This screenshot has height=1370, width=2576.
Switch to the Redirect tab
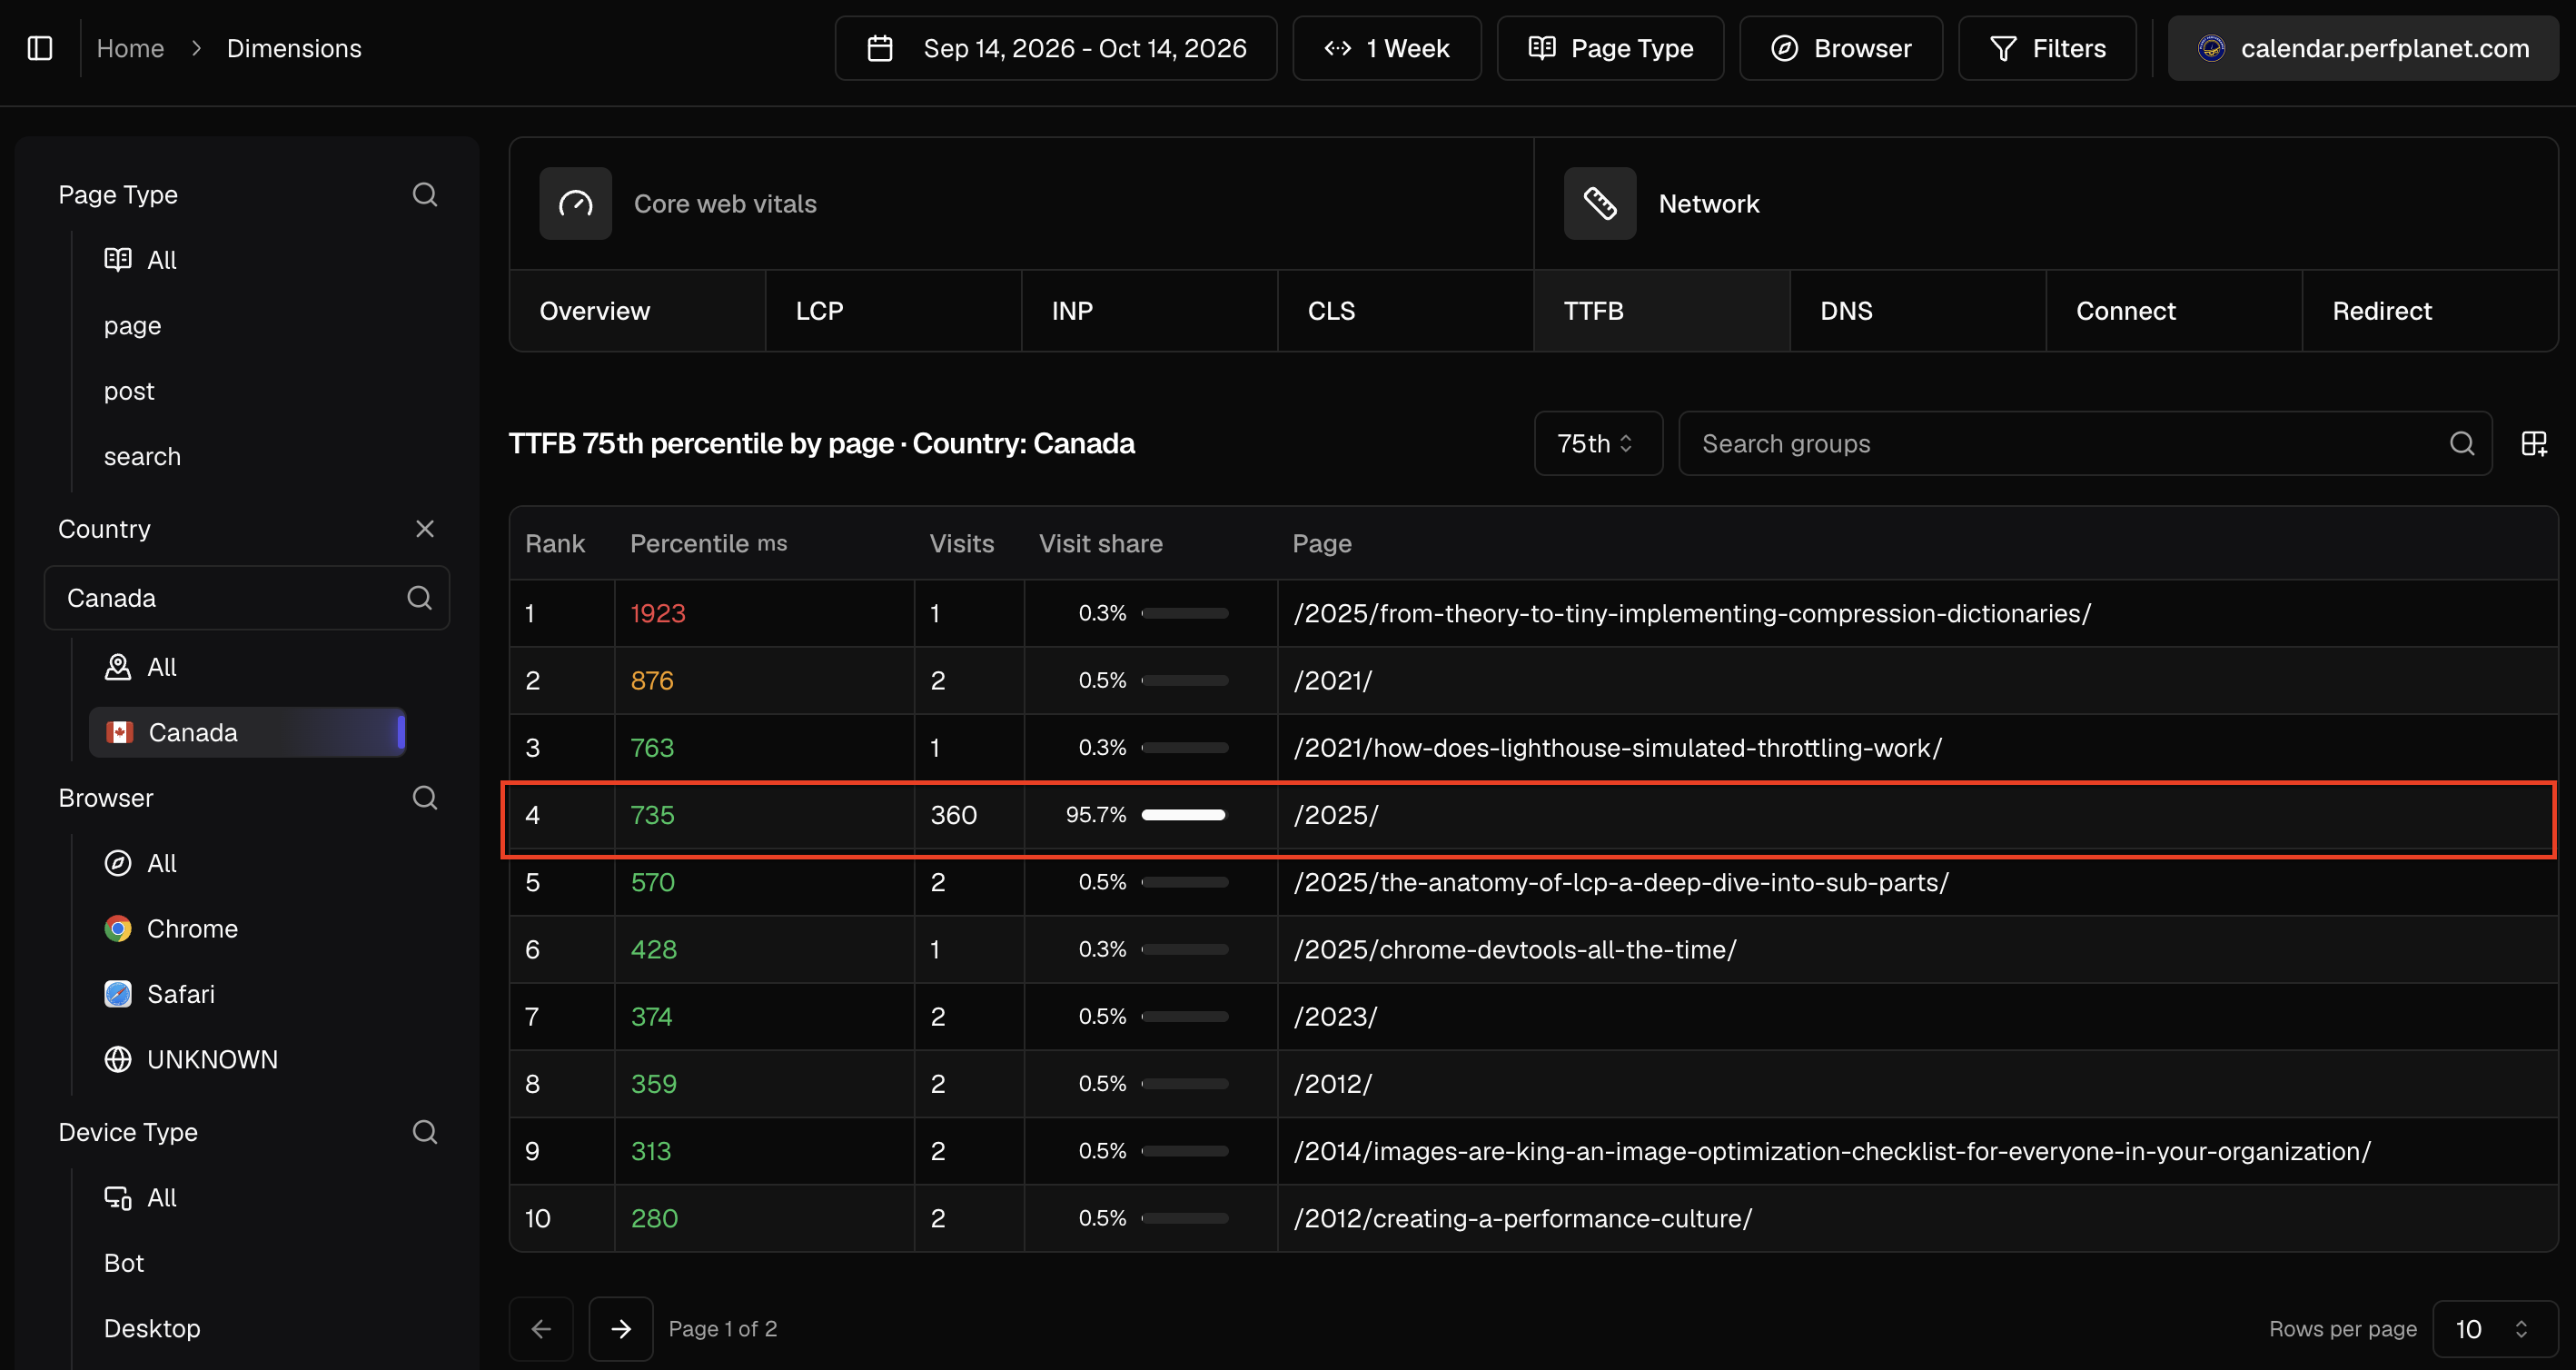click(x=2429, y=311)
